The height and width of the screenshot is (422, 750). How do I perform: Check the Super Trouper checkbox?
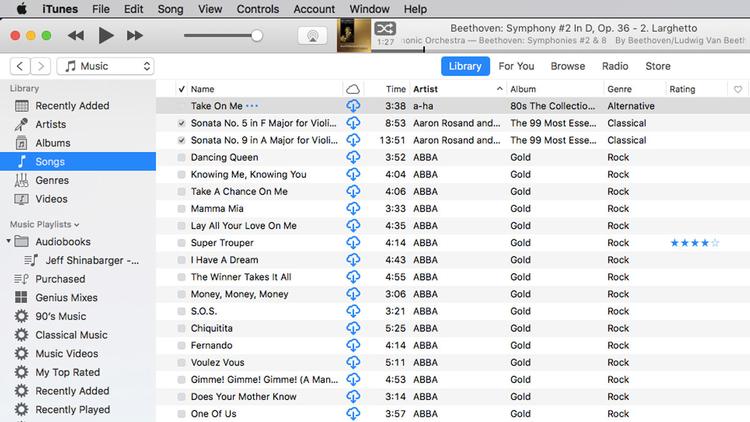[181, 243]
